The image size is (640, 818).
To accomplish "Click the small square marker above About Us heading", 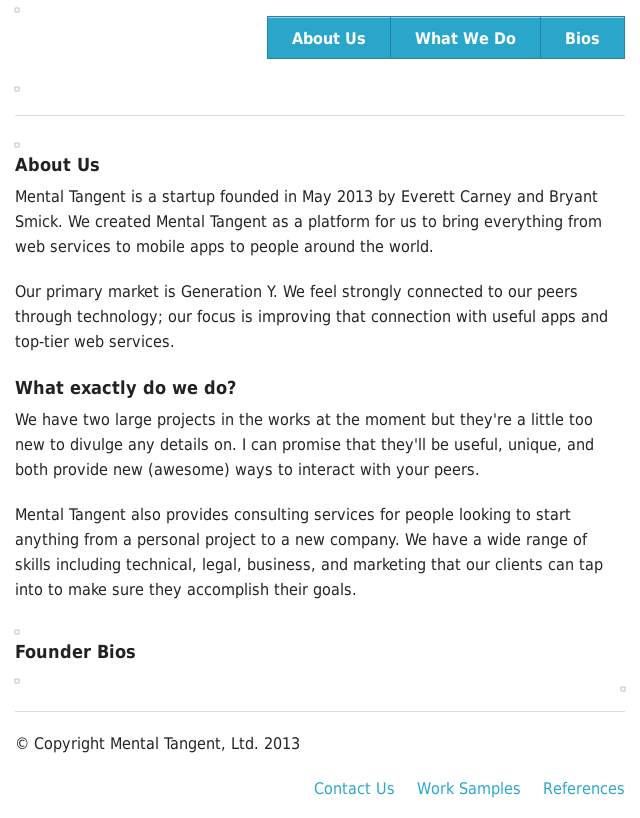I will click(x=17, y=145).
